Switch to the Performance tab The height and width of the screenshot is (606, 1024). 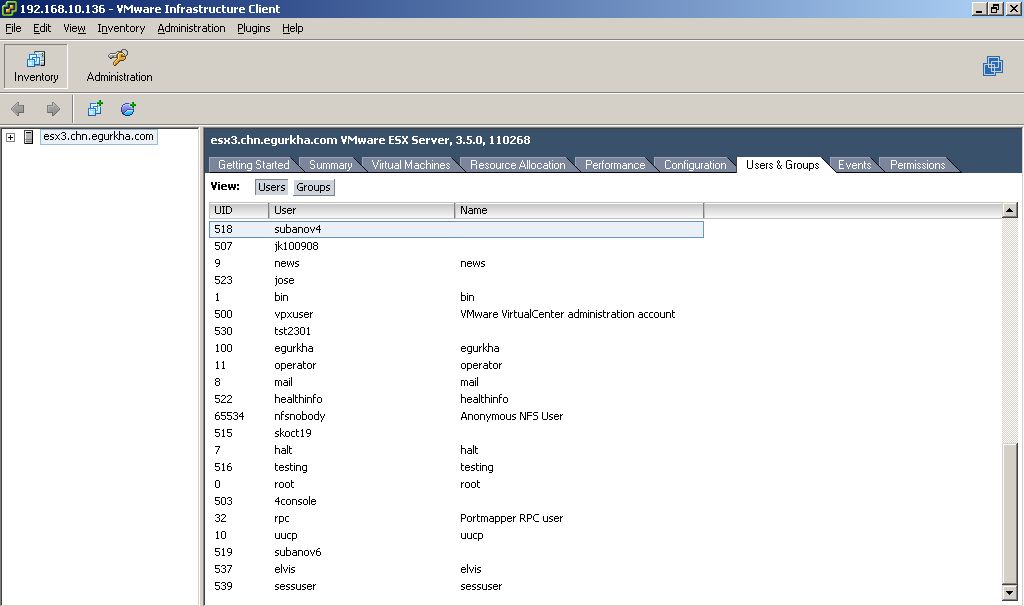point(615,165)
